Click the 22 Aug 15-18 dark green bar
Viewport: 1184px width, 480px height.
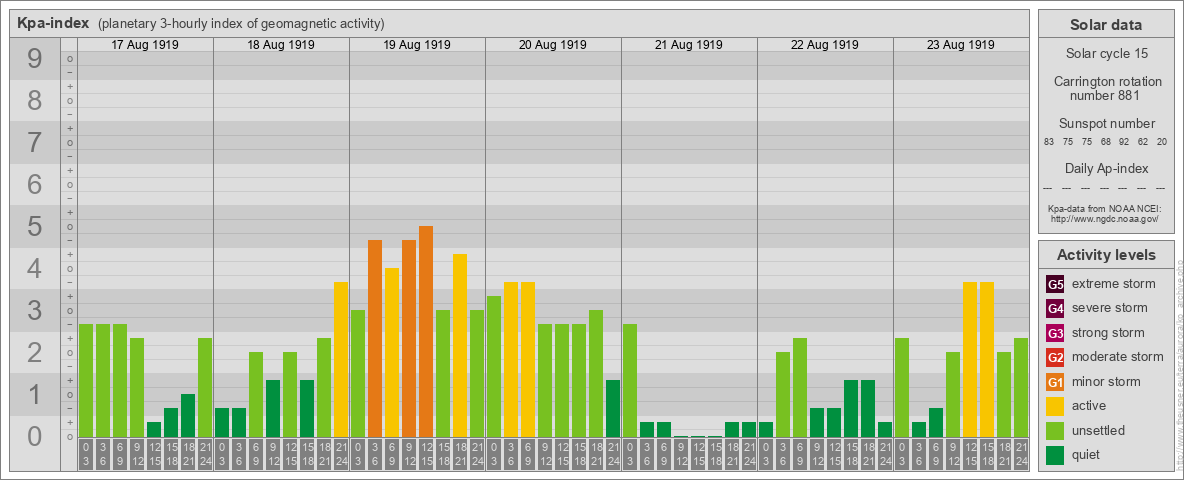click(x=850, y=408)
